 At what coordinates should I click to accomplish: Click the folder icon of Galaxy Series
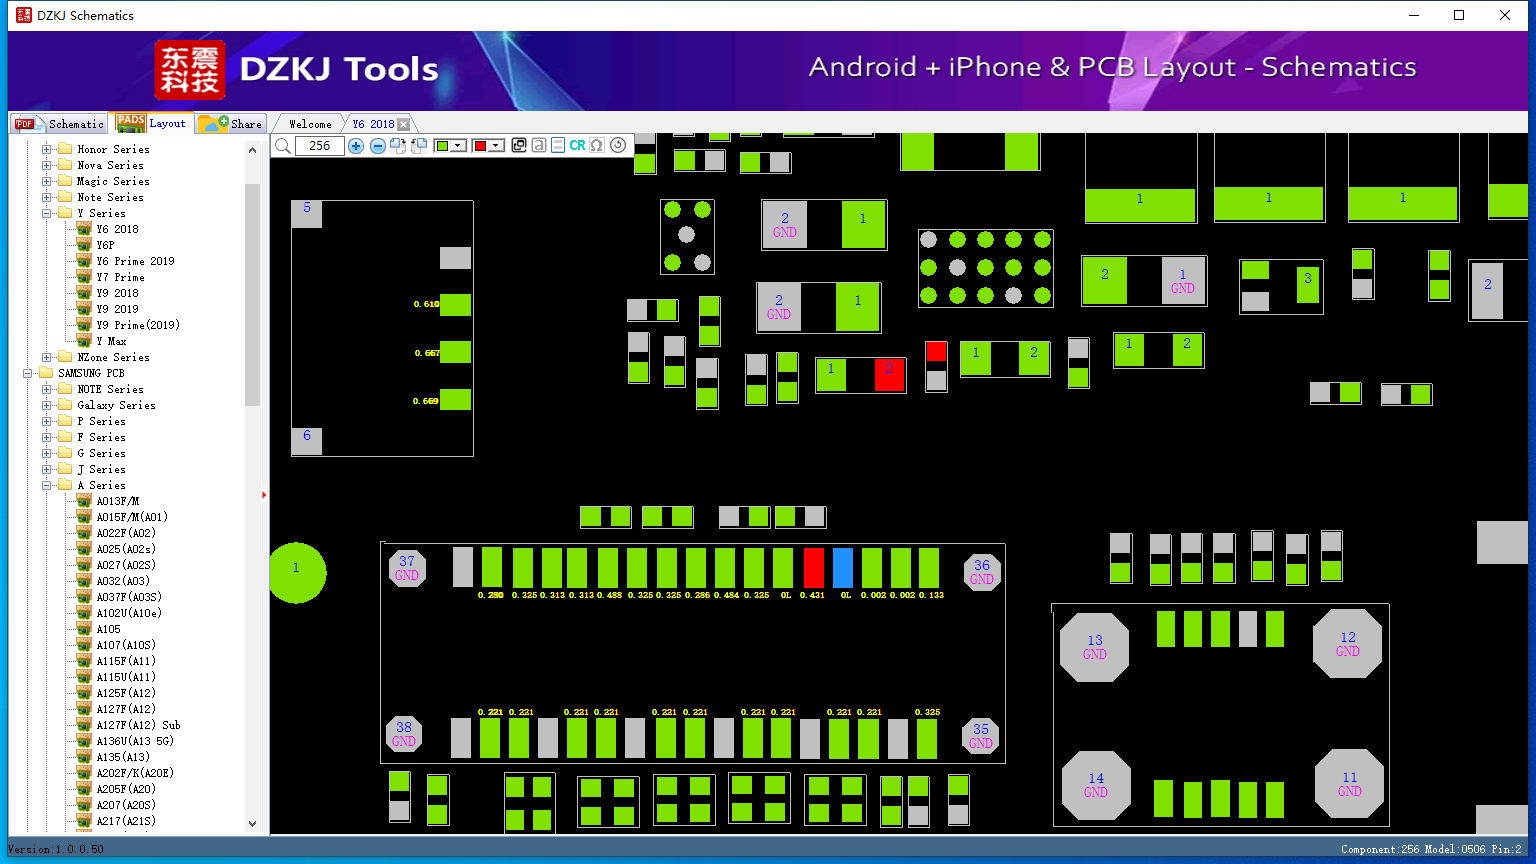pyautogui.click(x=65, y=405)
